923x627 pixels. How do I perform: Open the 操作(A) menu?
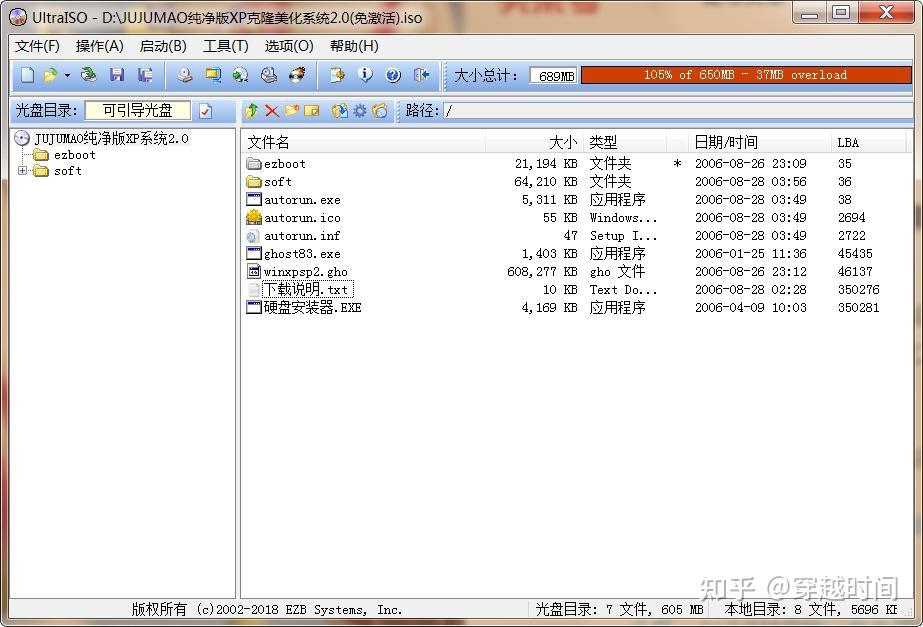[x=99, y=46]
